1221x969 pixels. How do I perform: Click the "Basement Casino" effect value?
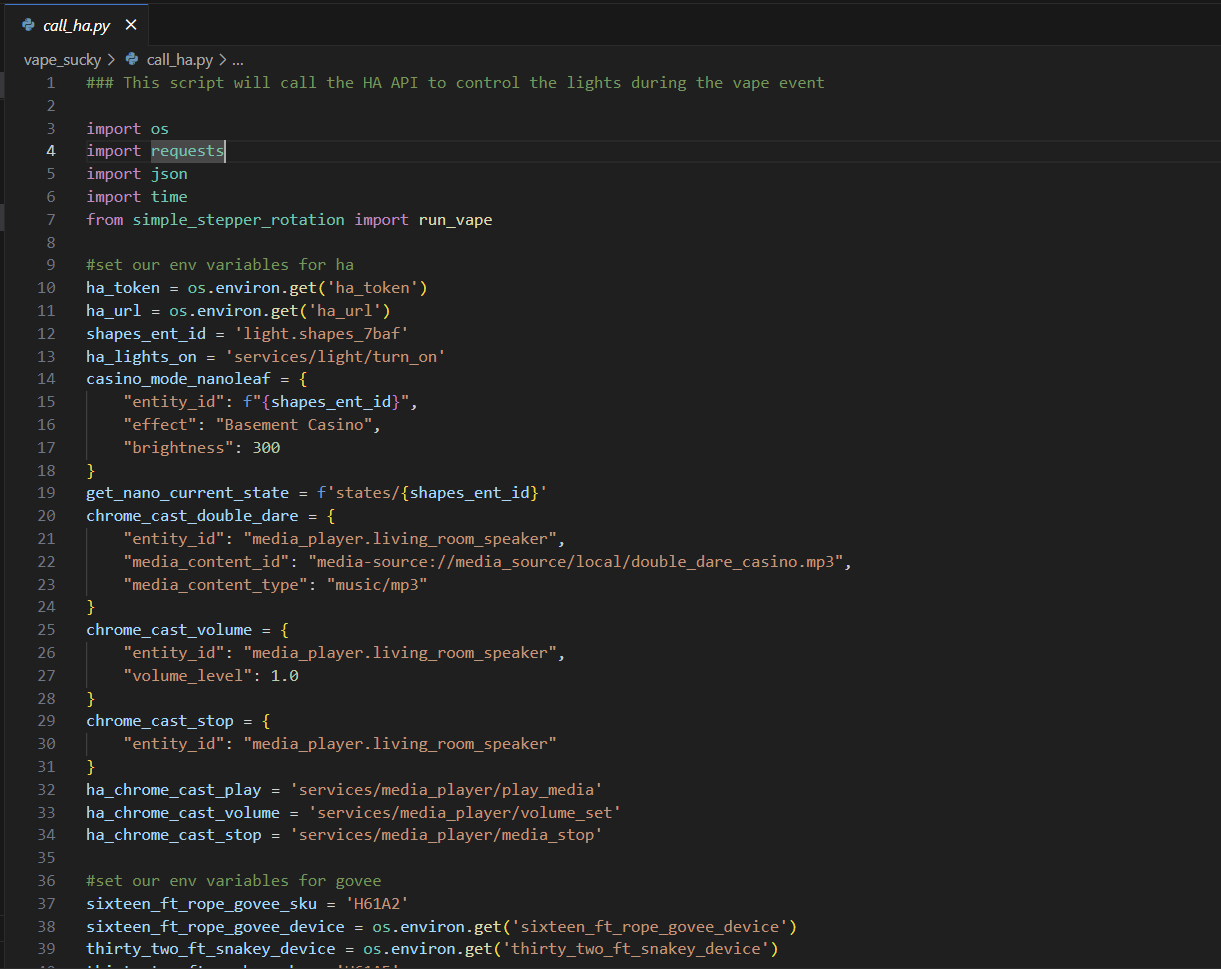(298, 425)
